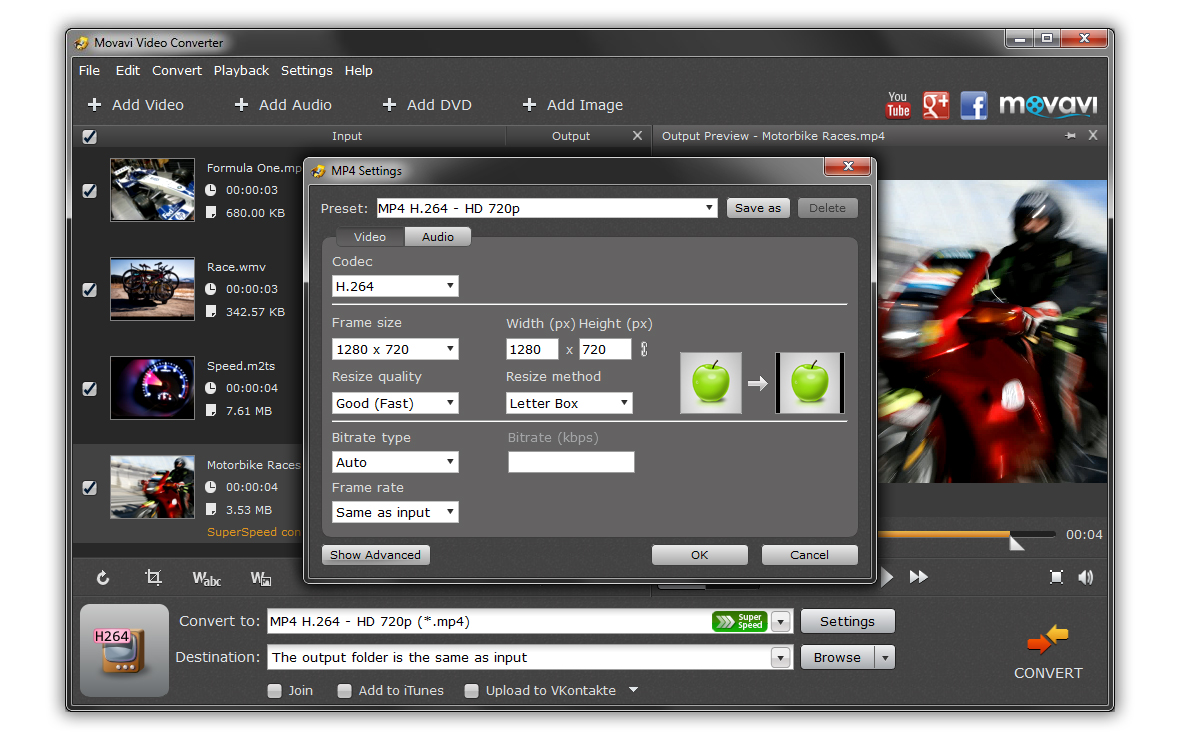Image resolution: width=1180 pixels, height=740 pixels.
Task: Click the play button in preview
Action: click(887, 577)
